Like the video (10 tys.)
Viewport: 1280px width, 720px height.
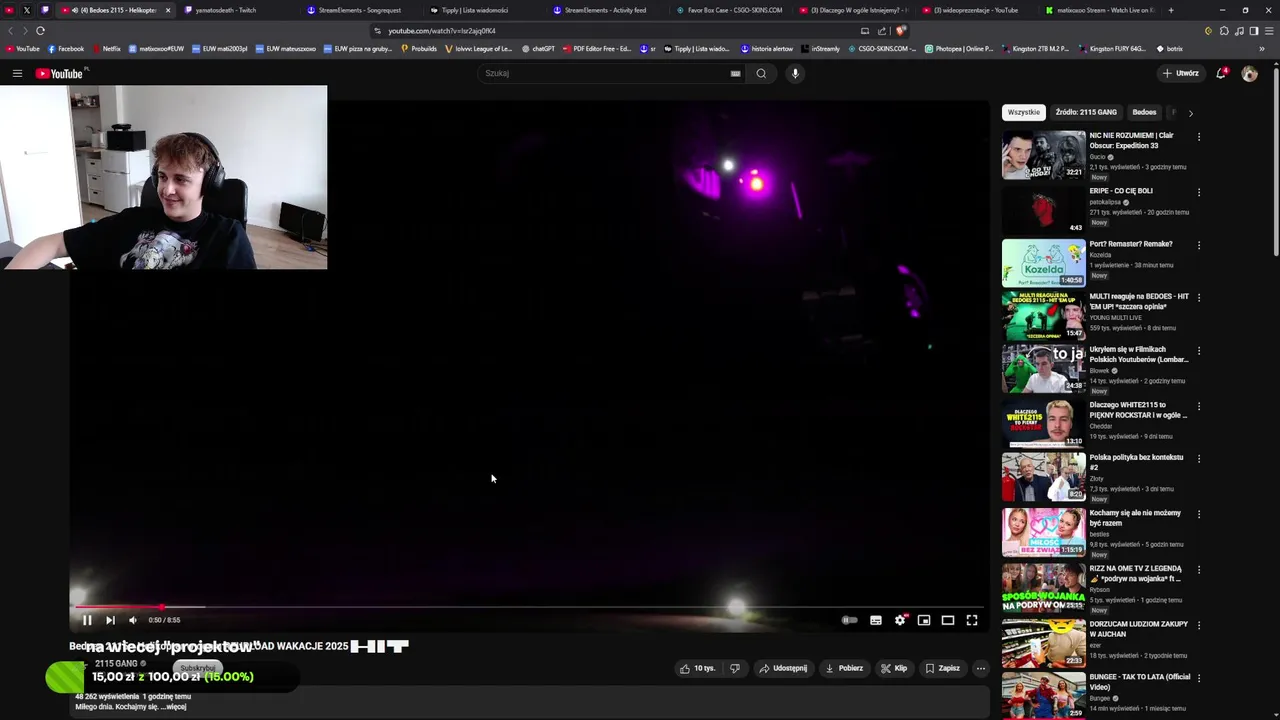[x=697, y=668]
